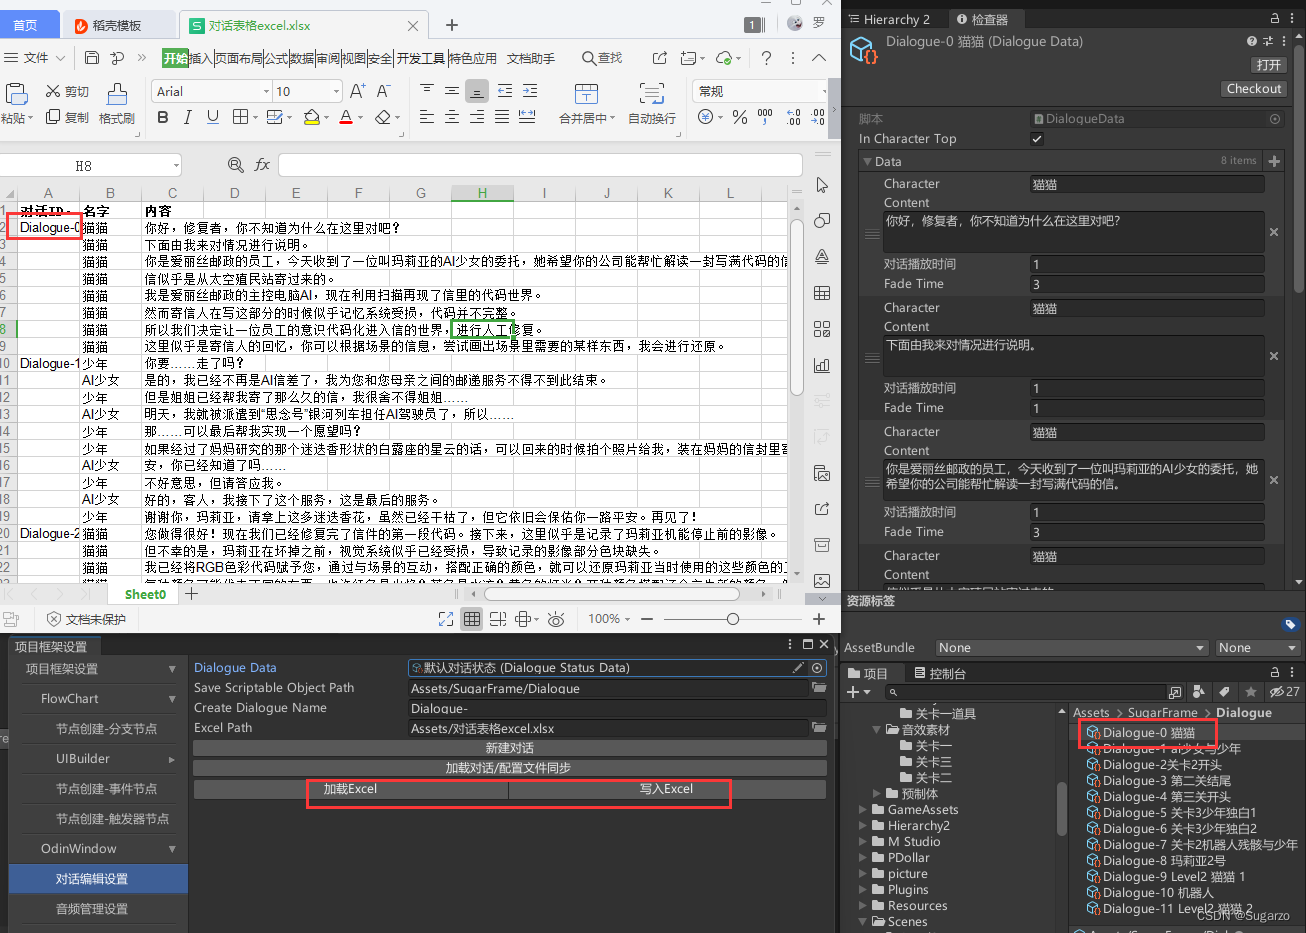Open the fill color yellow swatch
This screenshot has width=1306, height=933.
tap(311, 117)
